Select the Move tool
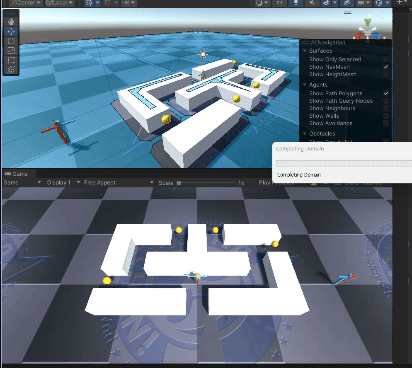This screenshot has height=368, width=412. 11,32
